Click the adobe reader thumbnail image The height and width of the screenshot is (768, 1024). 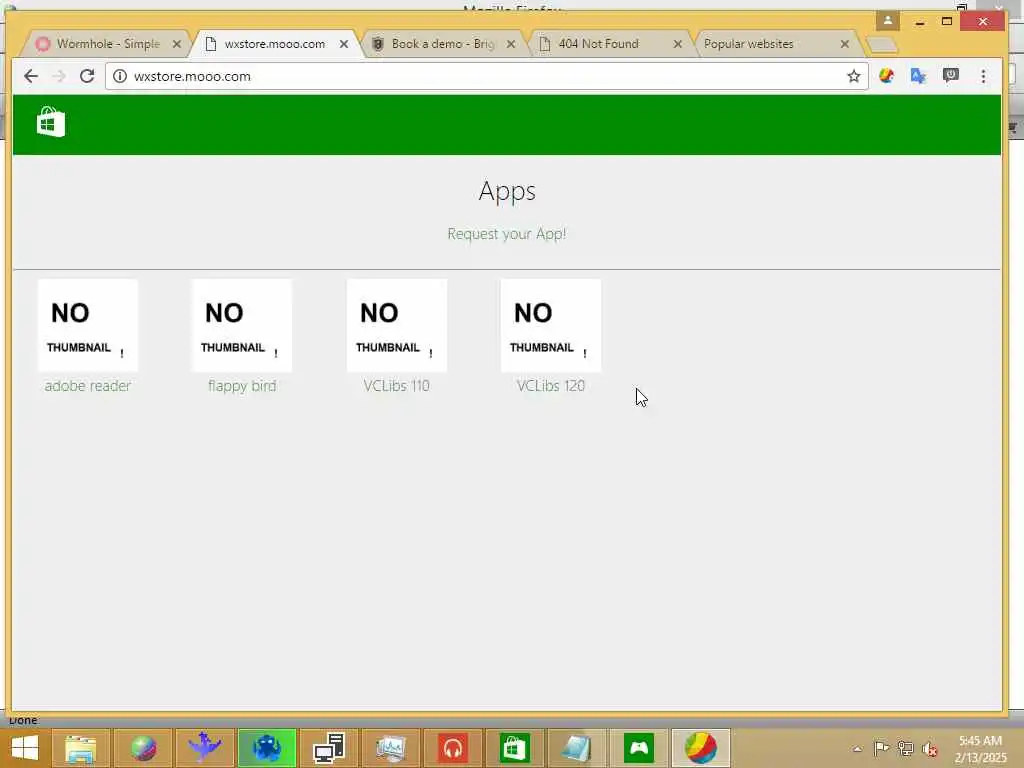coord(88,325)
